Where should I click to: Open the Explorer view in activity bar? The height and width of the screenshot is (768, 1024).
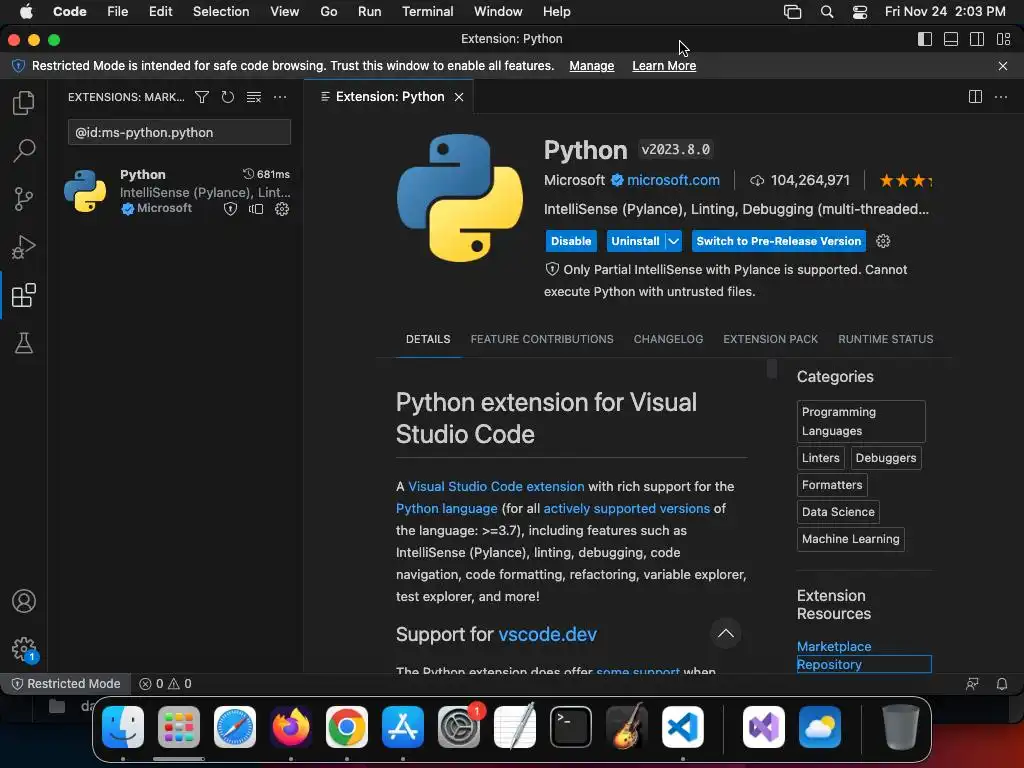click(24, 103)
